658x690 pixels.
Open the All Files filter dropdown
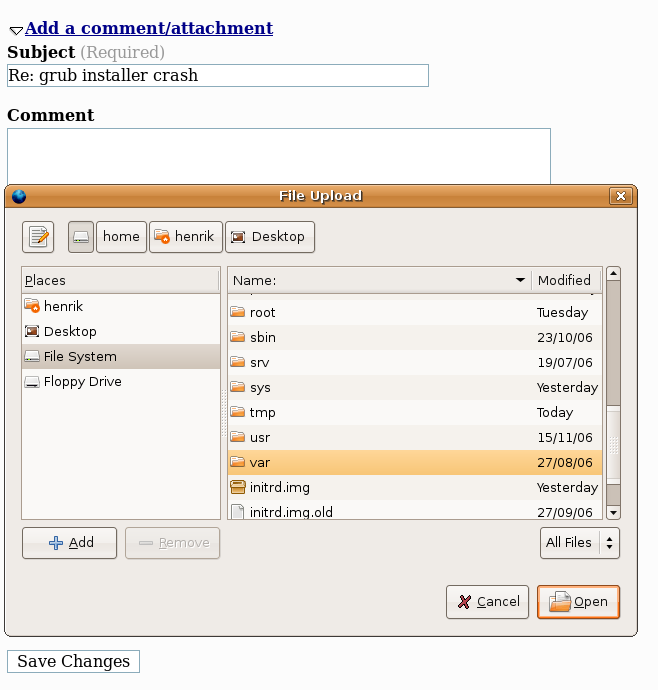tap(579, 542)
